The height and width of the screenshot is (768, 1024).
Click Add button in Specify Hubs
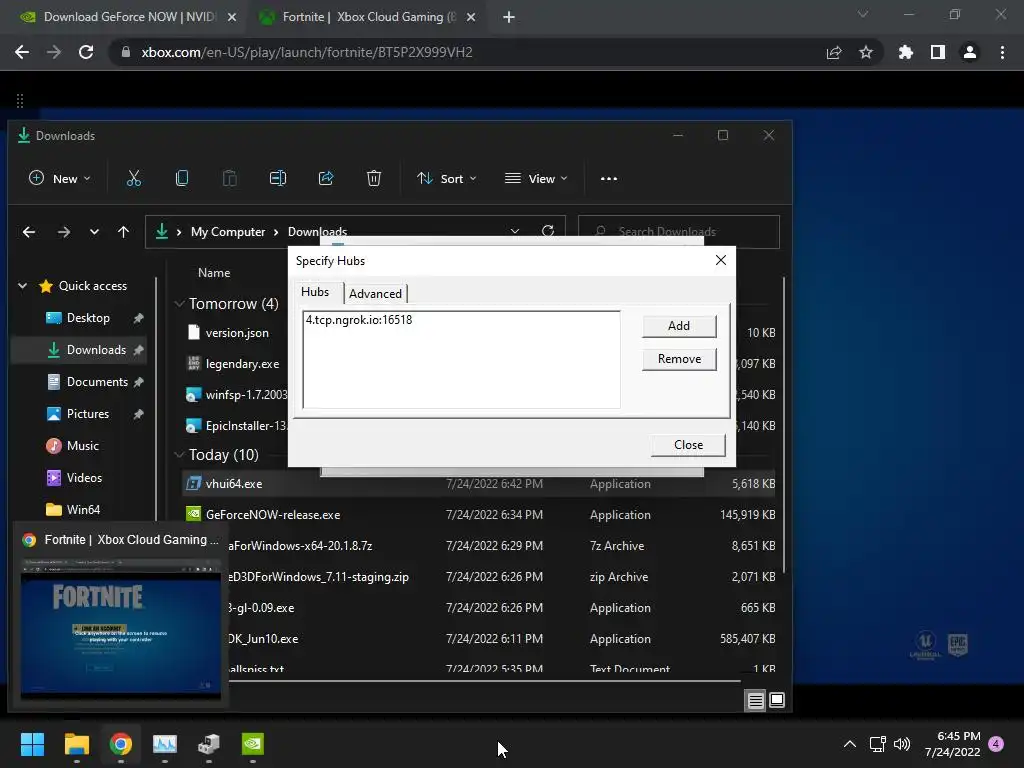pyautogui.click(x=679, y=326)
